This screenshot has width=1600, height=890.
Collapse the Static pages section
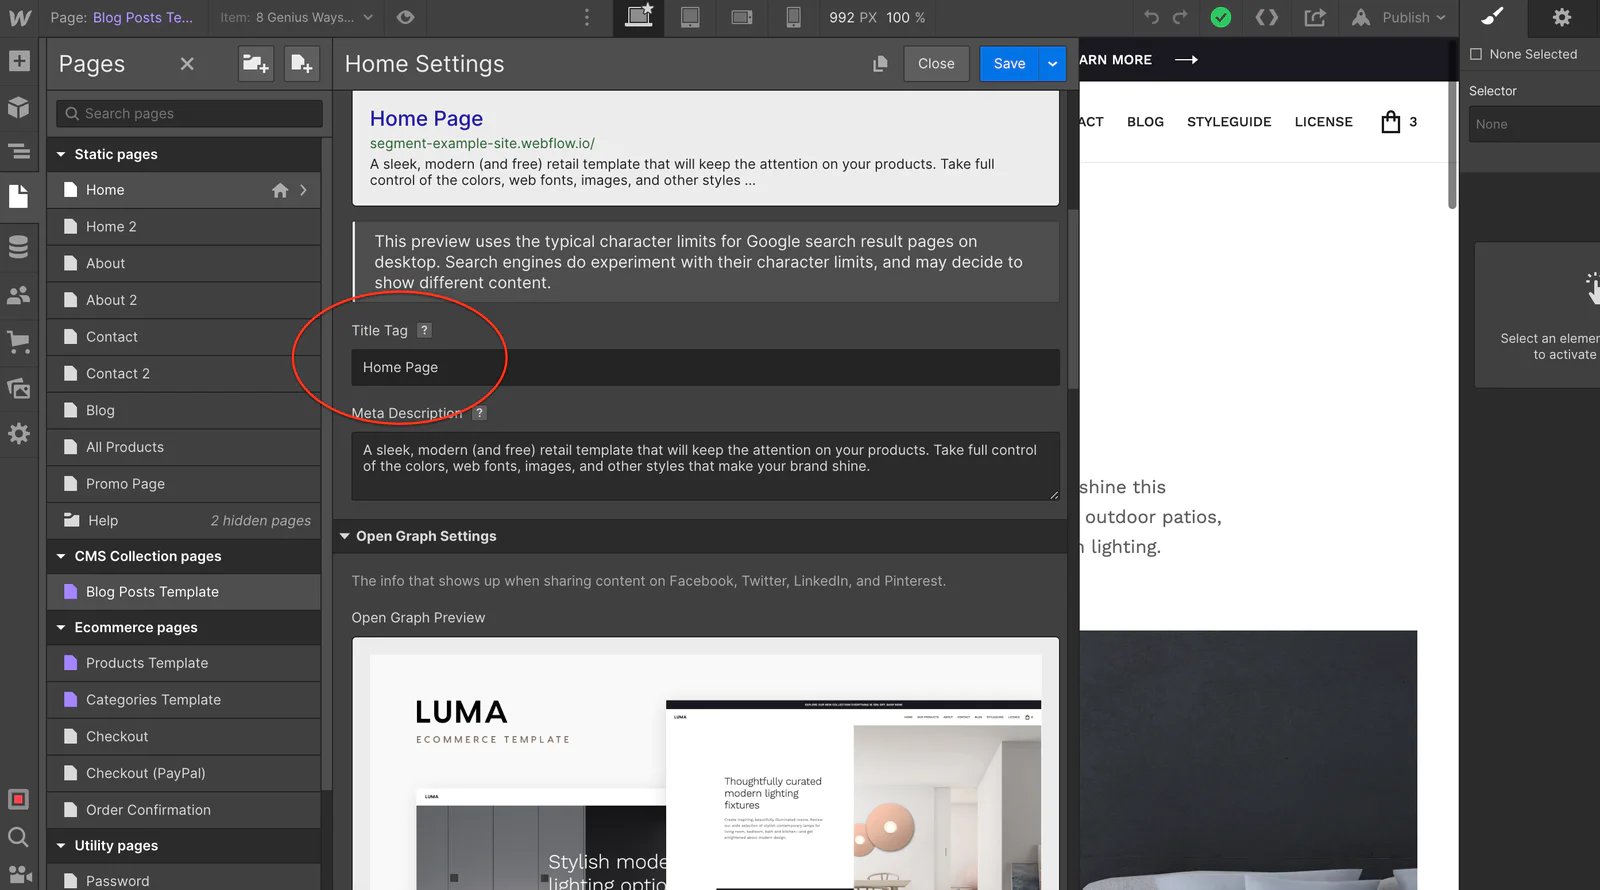(x=61, y=154)
